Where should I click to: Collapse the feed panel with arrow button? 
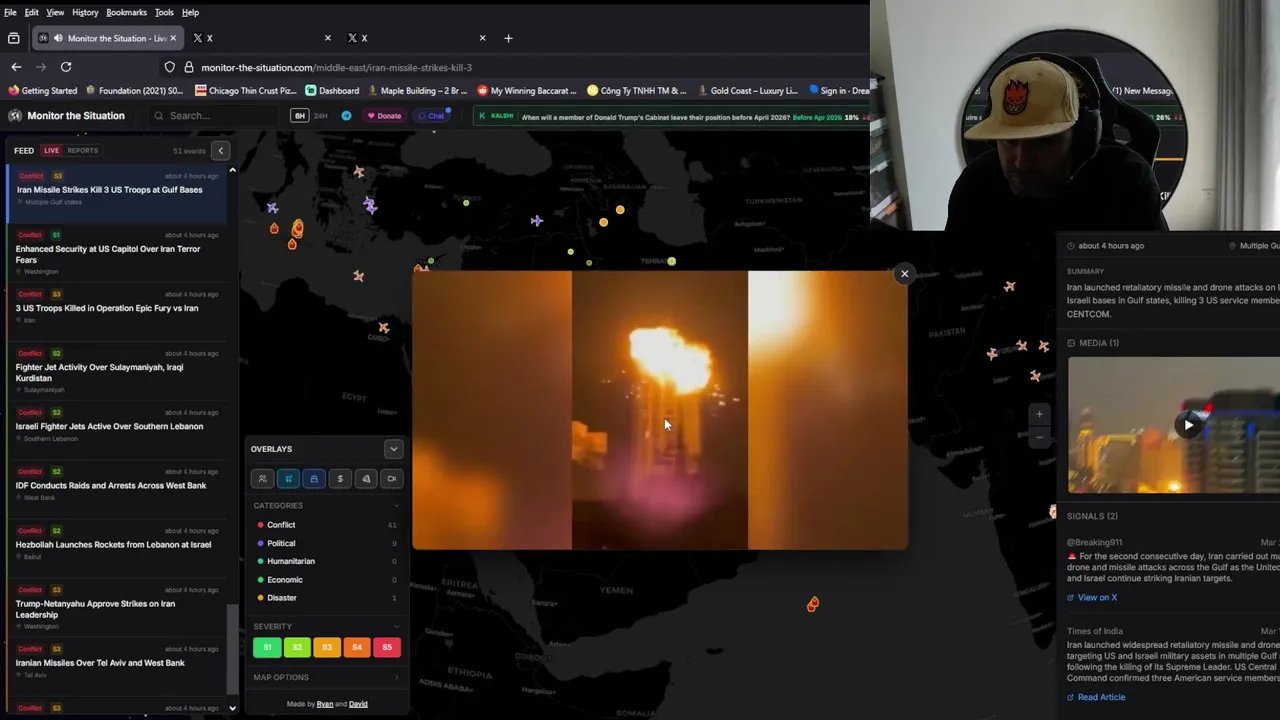click(221, 151)
